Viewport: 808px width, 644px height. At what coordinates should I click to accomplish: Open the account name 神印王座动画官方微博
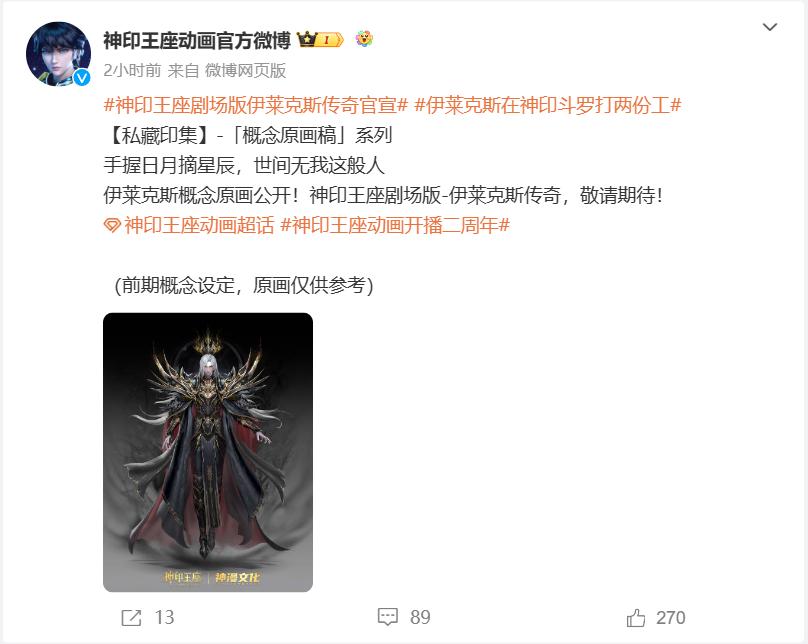click(x=197, y=41)
